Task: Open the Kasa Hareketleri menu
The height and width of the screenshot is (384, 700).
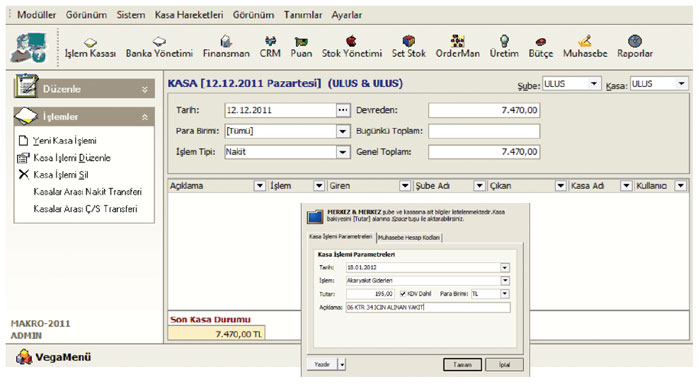Action: (x=189, y=15)
